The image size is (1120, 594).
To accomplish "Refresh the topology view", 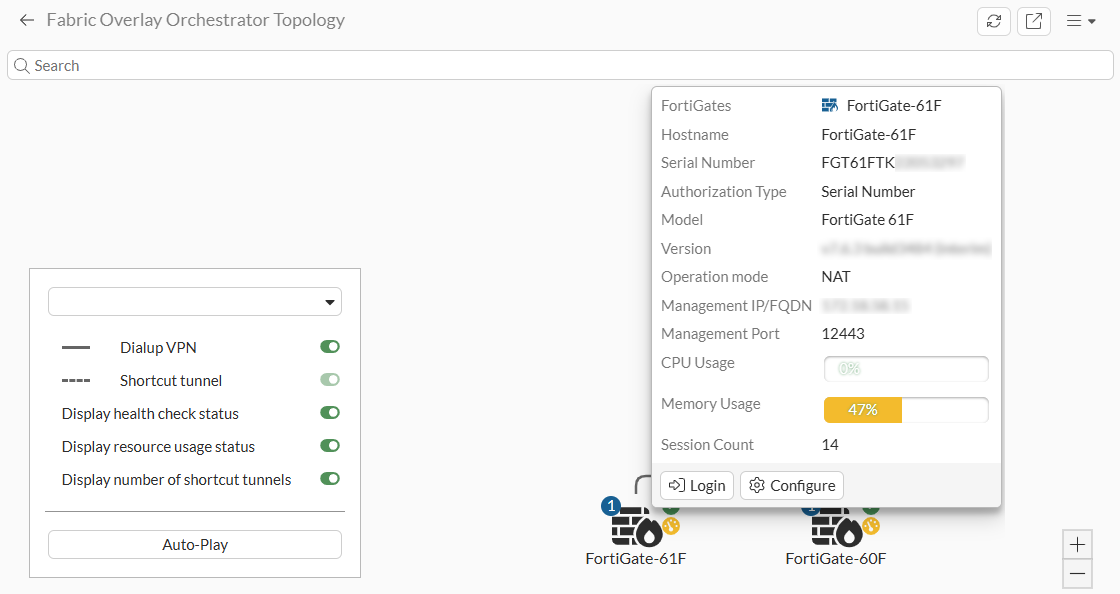I will pyautogui.click(x=993, y=21).
